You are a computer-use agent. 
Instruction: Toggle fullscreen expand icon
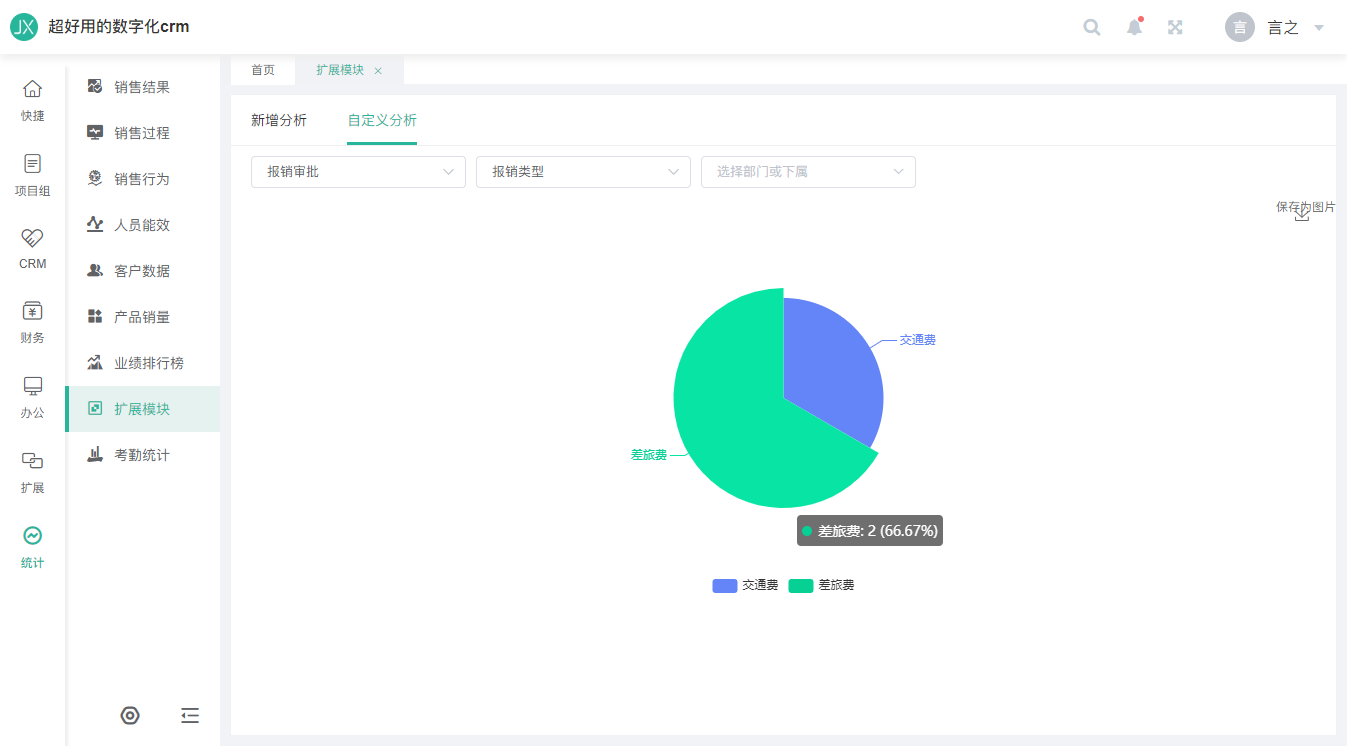pyautogui.click(x=1176, y=27)
